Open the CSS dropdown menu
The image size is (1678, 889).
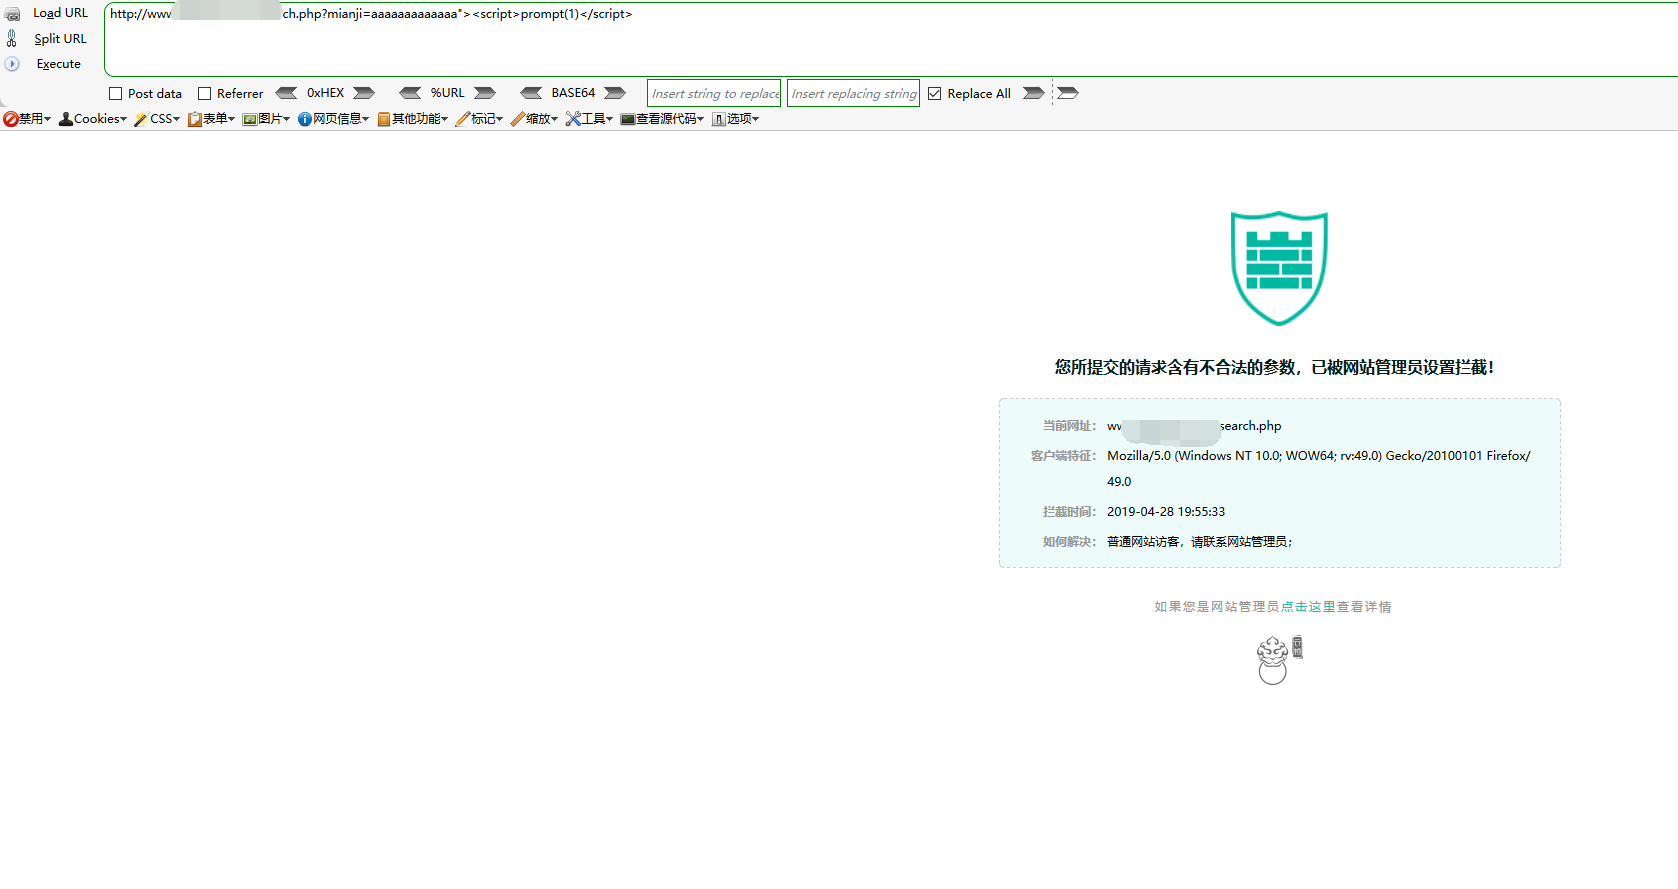click(157, 119)
